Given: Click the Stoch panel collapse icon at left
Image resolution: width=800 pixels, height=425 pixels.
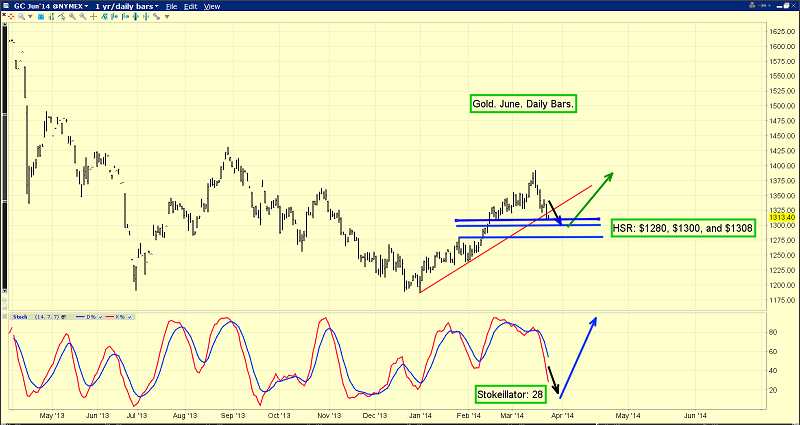Looking at the screenshot, I should pos(6,317).
